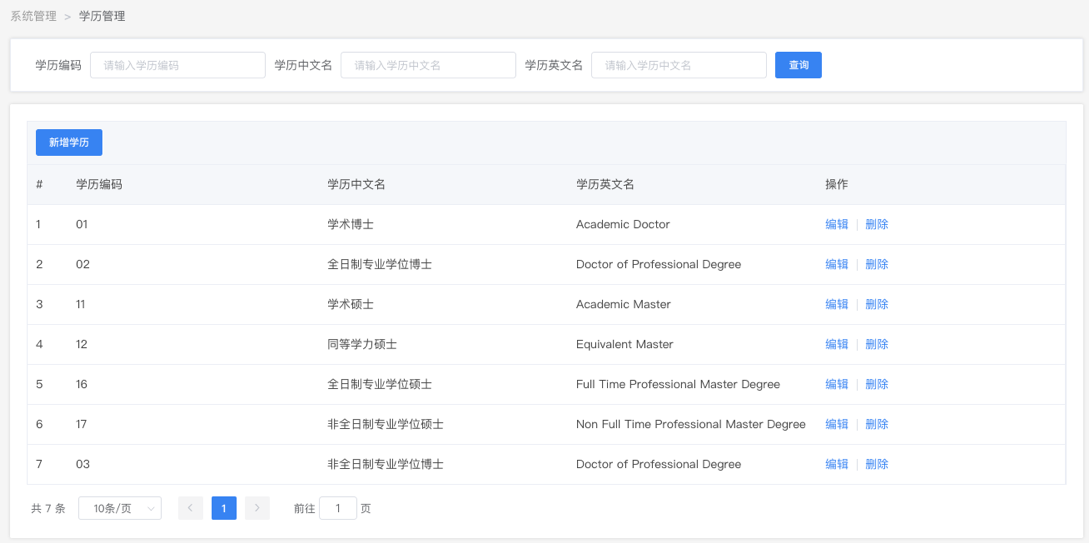Click the 学历管理 breadcrumb
Screen dimensions: 1089x543
tap(102, 16)
